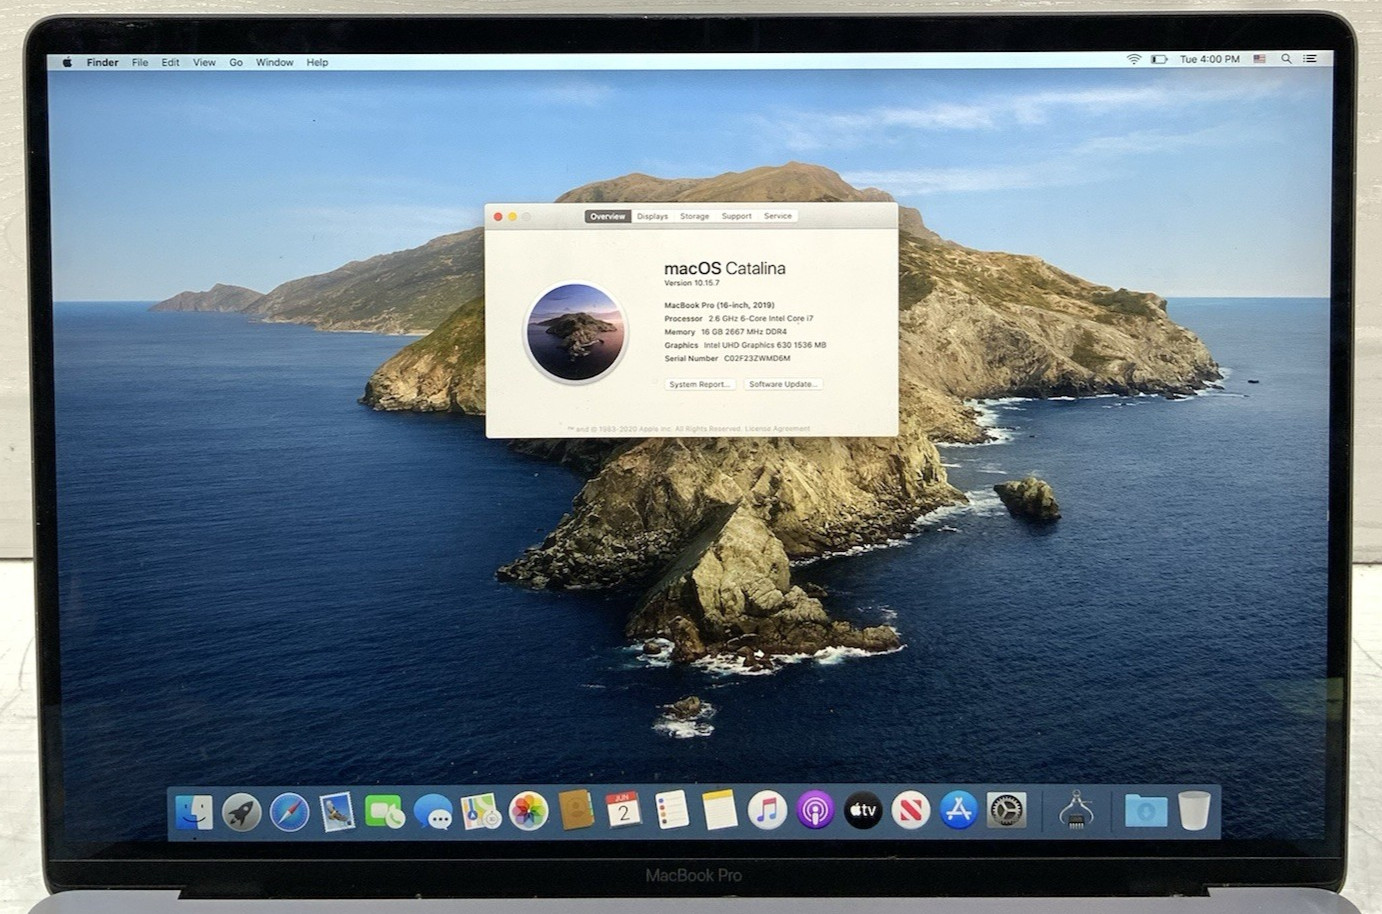Open FaceTime from the Dock

385,811
